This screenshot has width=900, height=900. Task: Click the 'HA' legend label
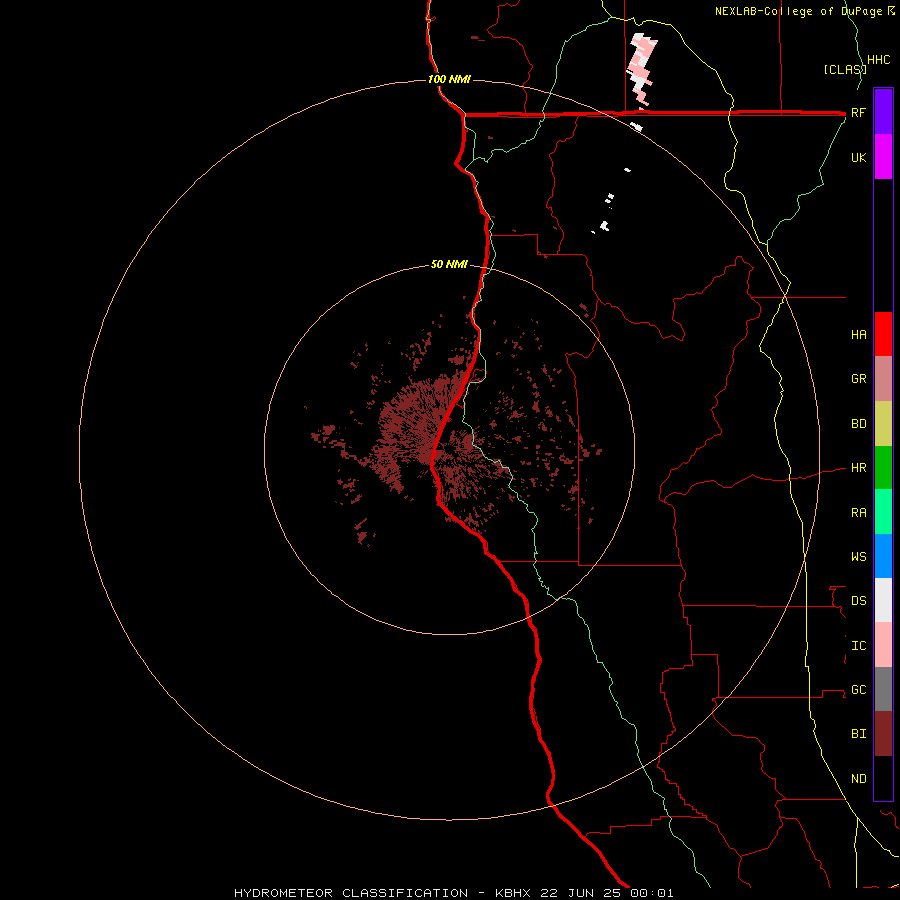(x=858, y=334)
